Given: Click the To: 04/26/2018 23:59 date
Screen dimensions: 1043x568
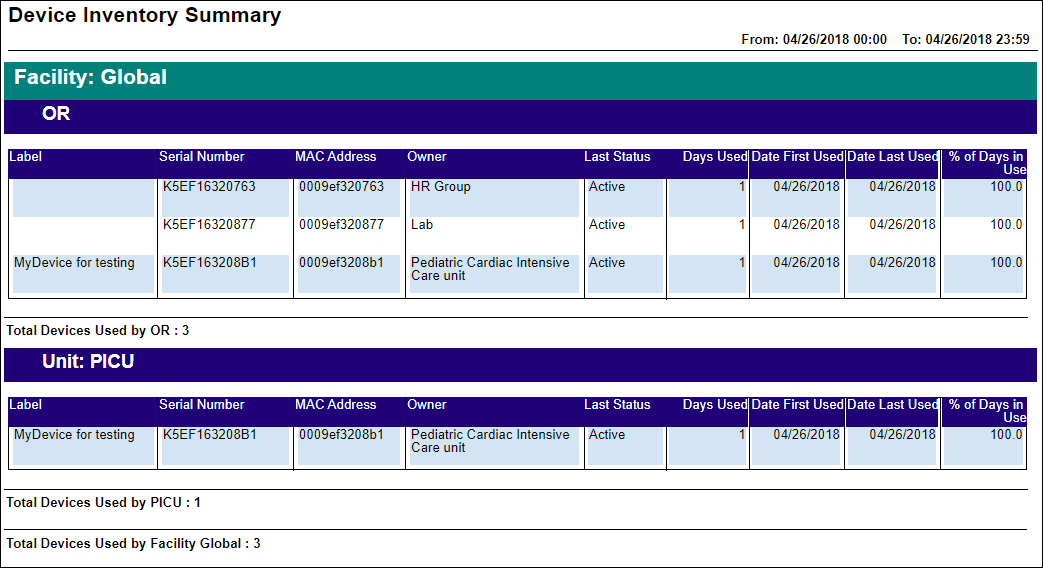Looking at the screenshot, I should coord(966,39).
